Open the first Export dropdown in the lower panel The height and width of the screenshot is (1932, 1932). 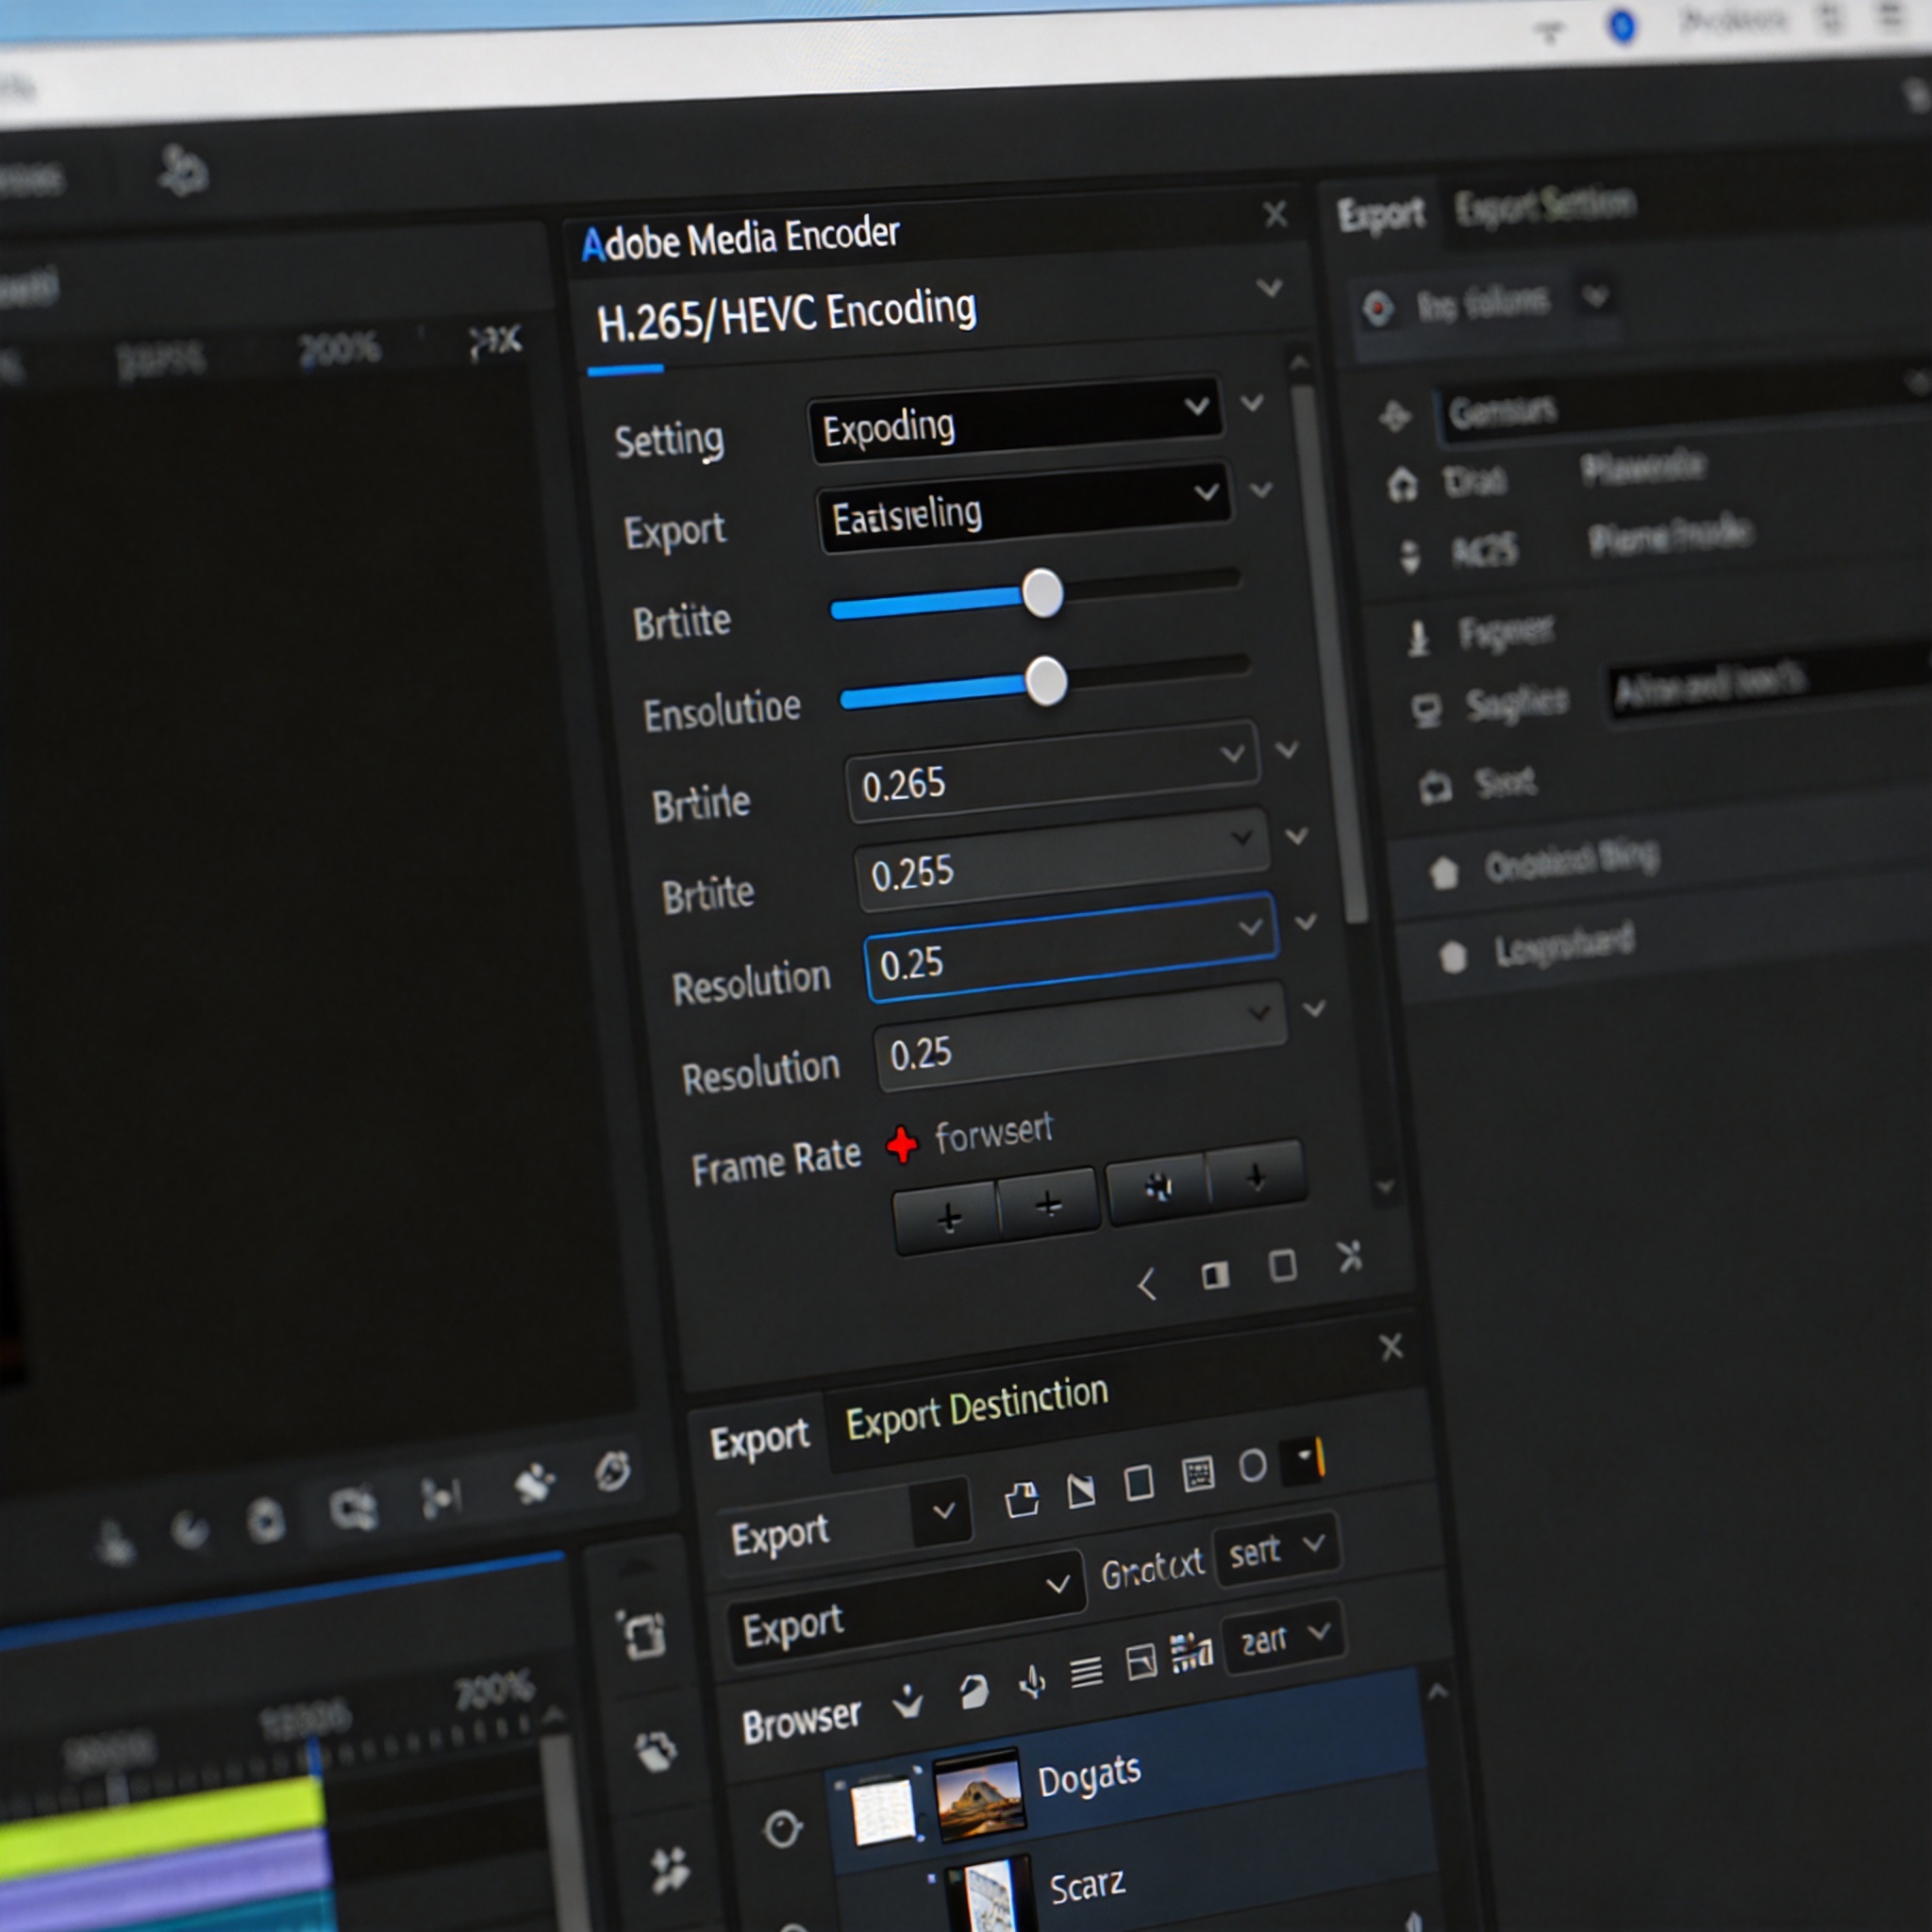coord(844,1526)
